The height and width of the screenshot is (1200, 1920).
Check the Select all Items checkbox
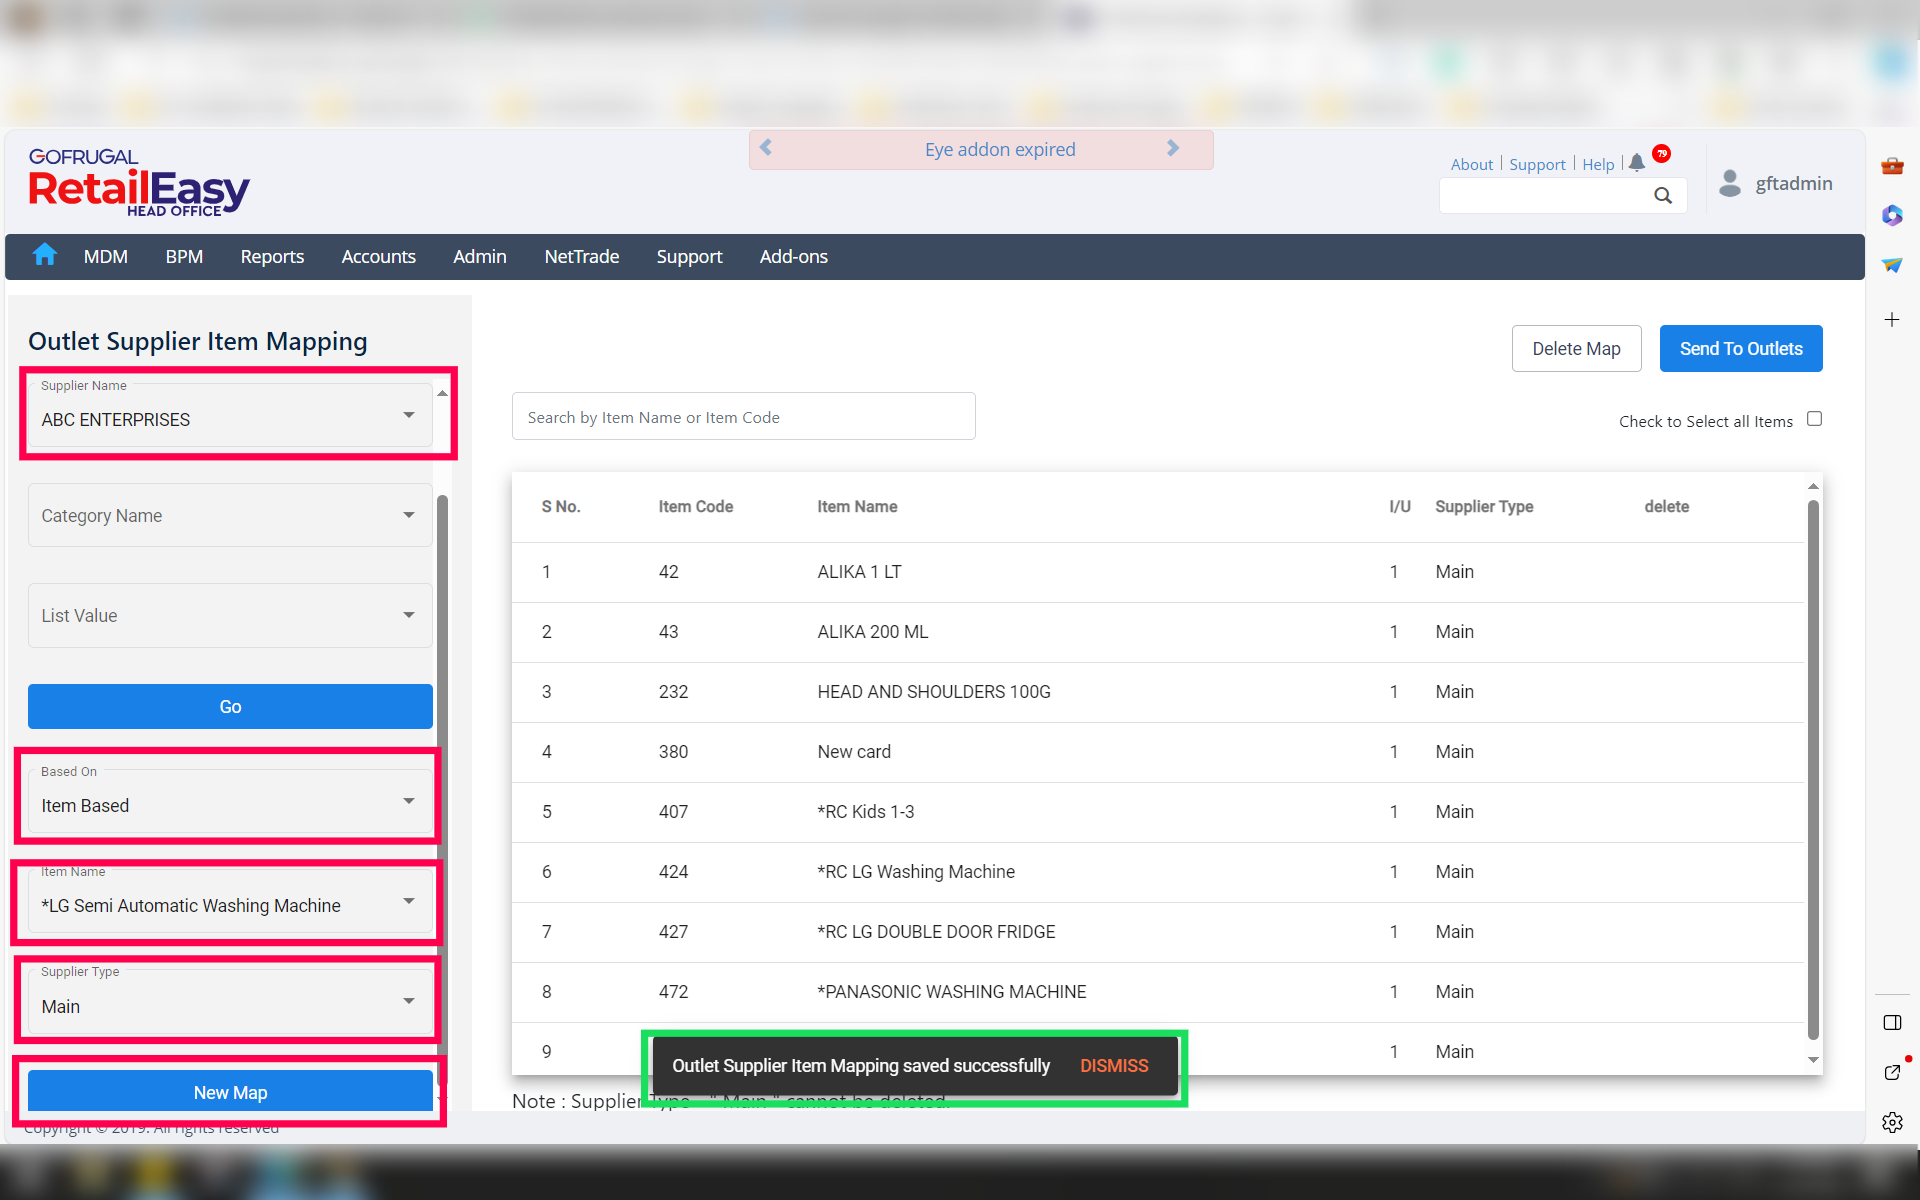pyautogui.click(x=1814, y=419)
